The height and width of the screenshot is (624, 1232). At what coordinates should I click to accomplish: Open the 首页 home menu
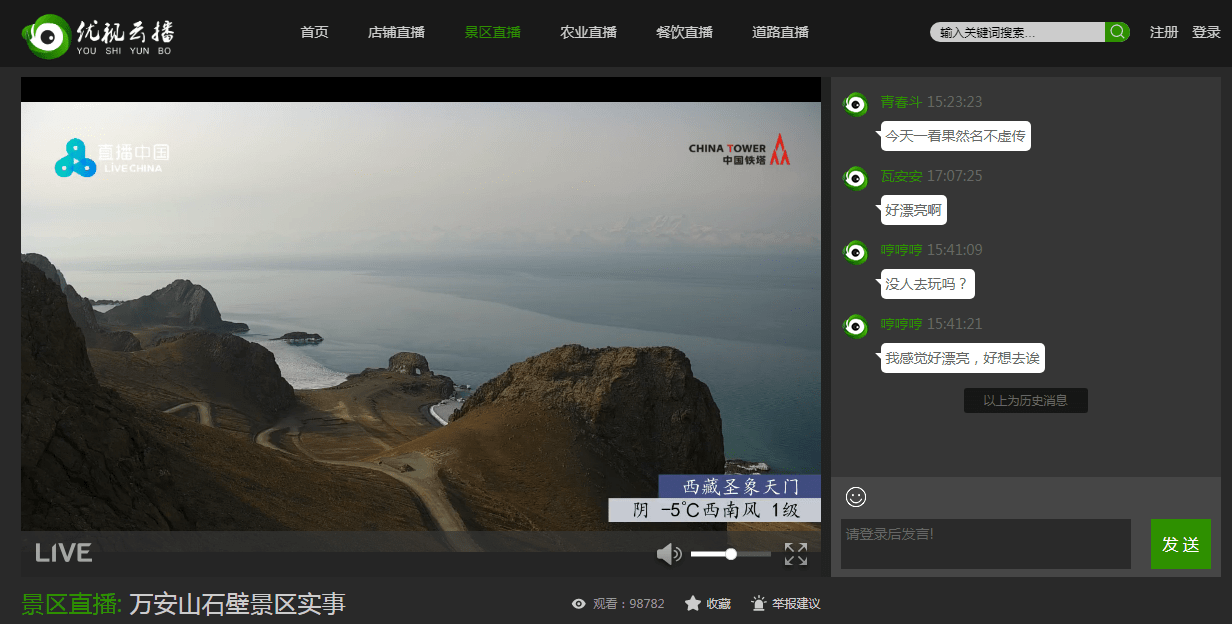tap(314, 32)
